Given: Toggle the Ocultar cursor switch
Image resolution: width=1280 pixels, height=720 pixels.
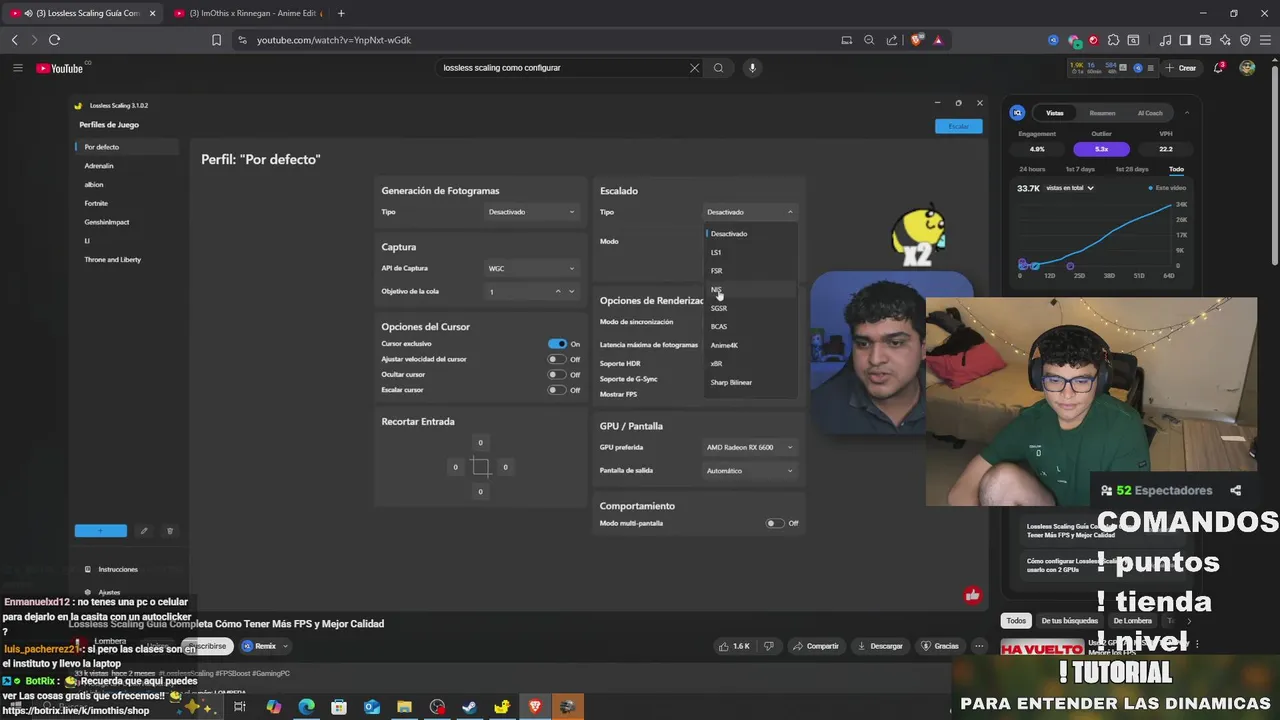Looking at the screenshot, I should pos(557,375).
